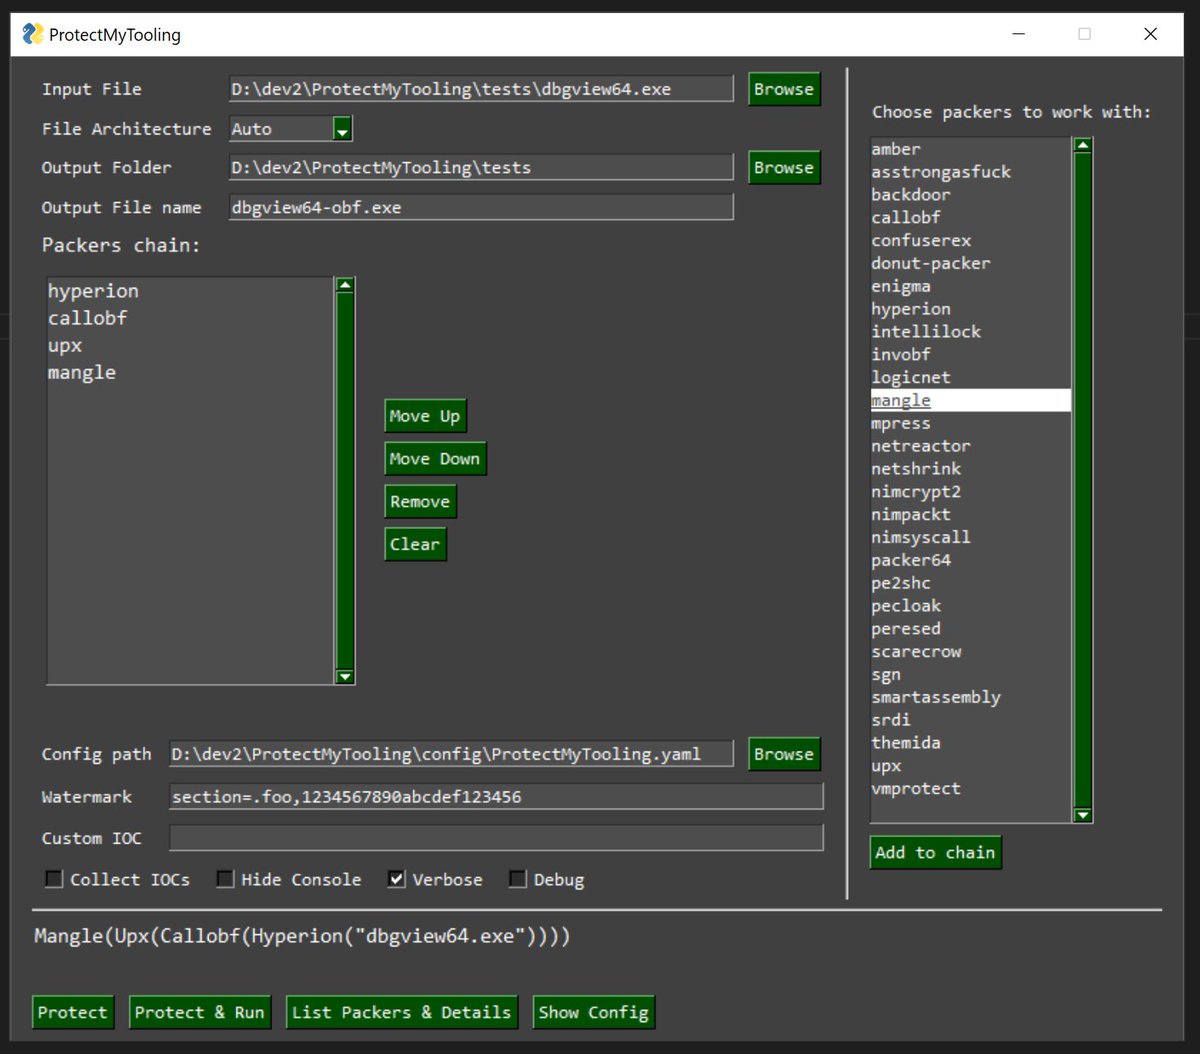Select mangle in the packers chain
Image resolution: width=1200 pixels, height=1054 pixels.
[x=190, y=372]
